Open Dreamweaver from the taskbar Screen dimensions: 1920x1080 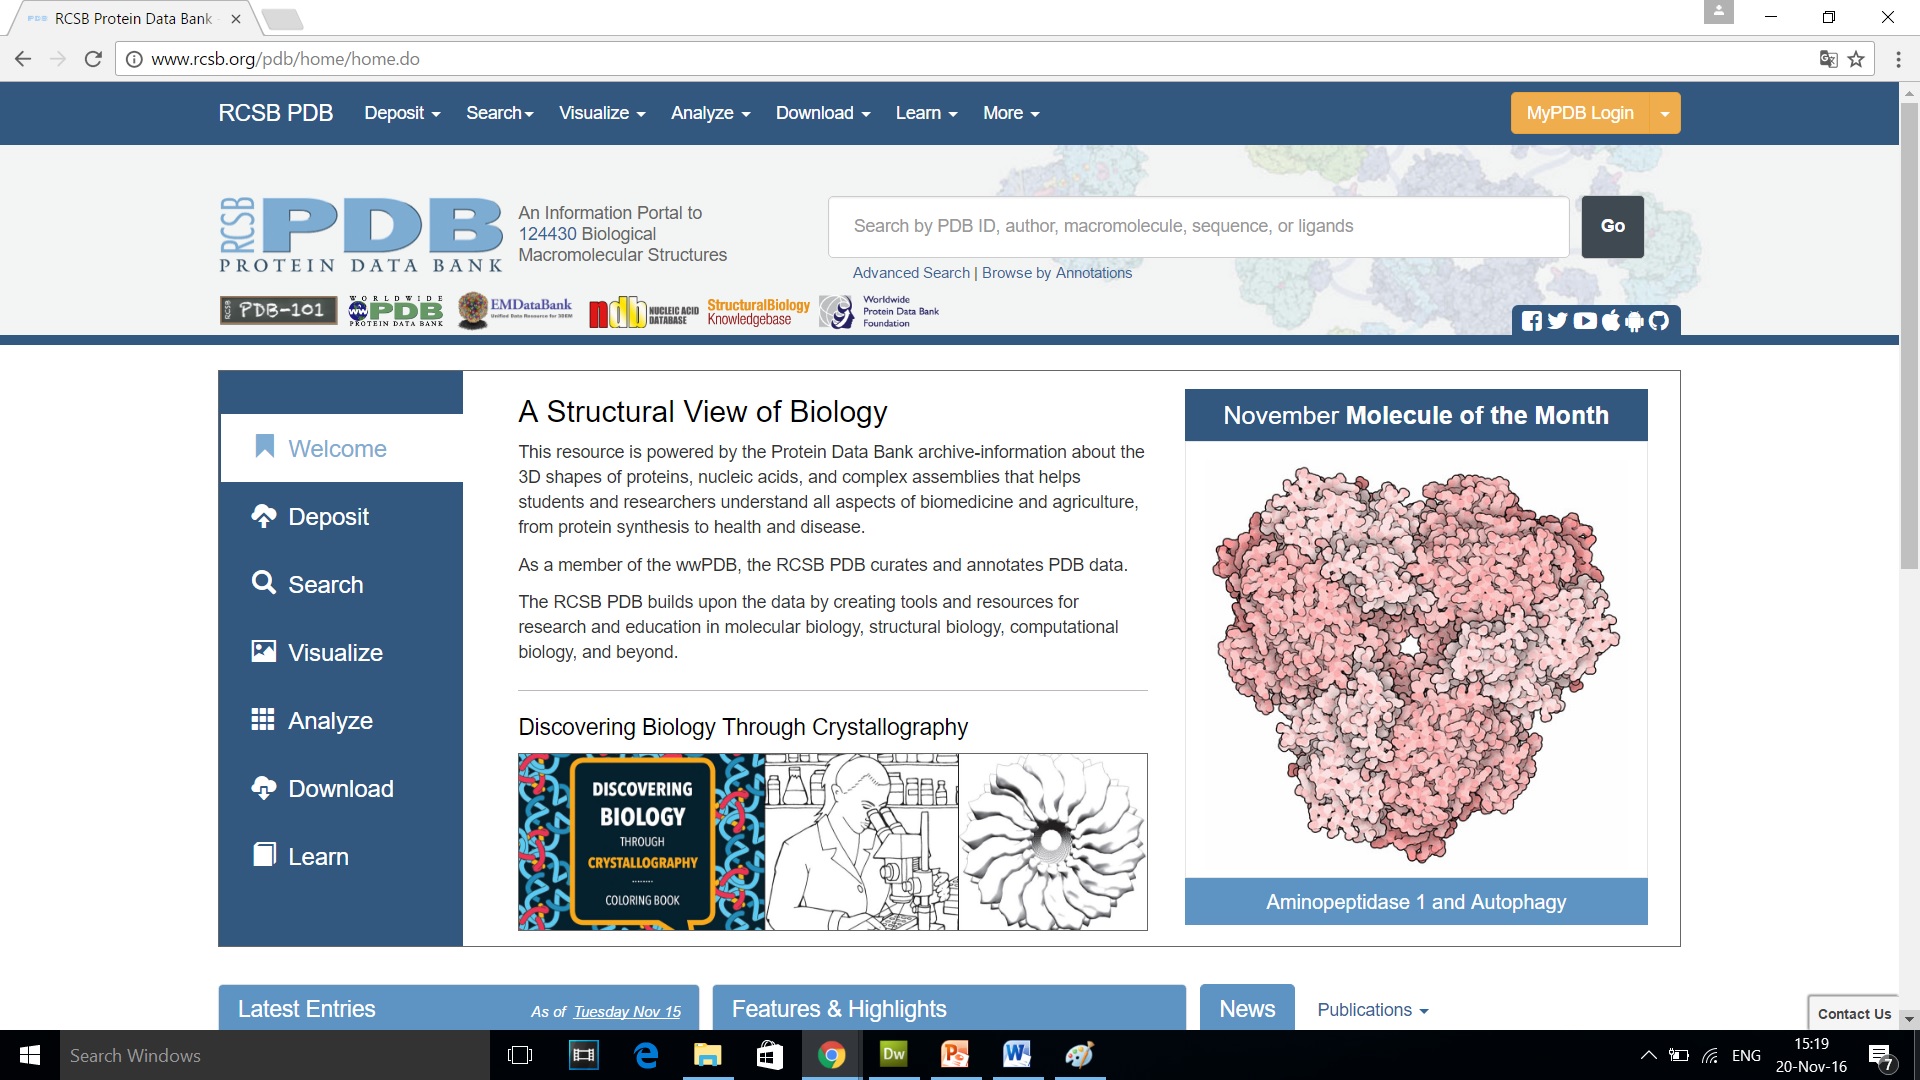tap(893, 1055)
